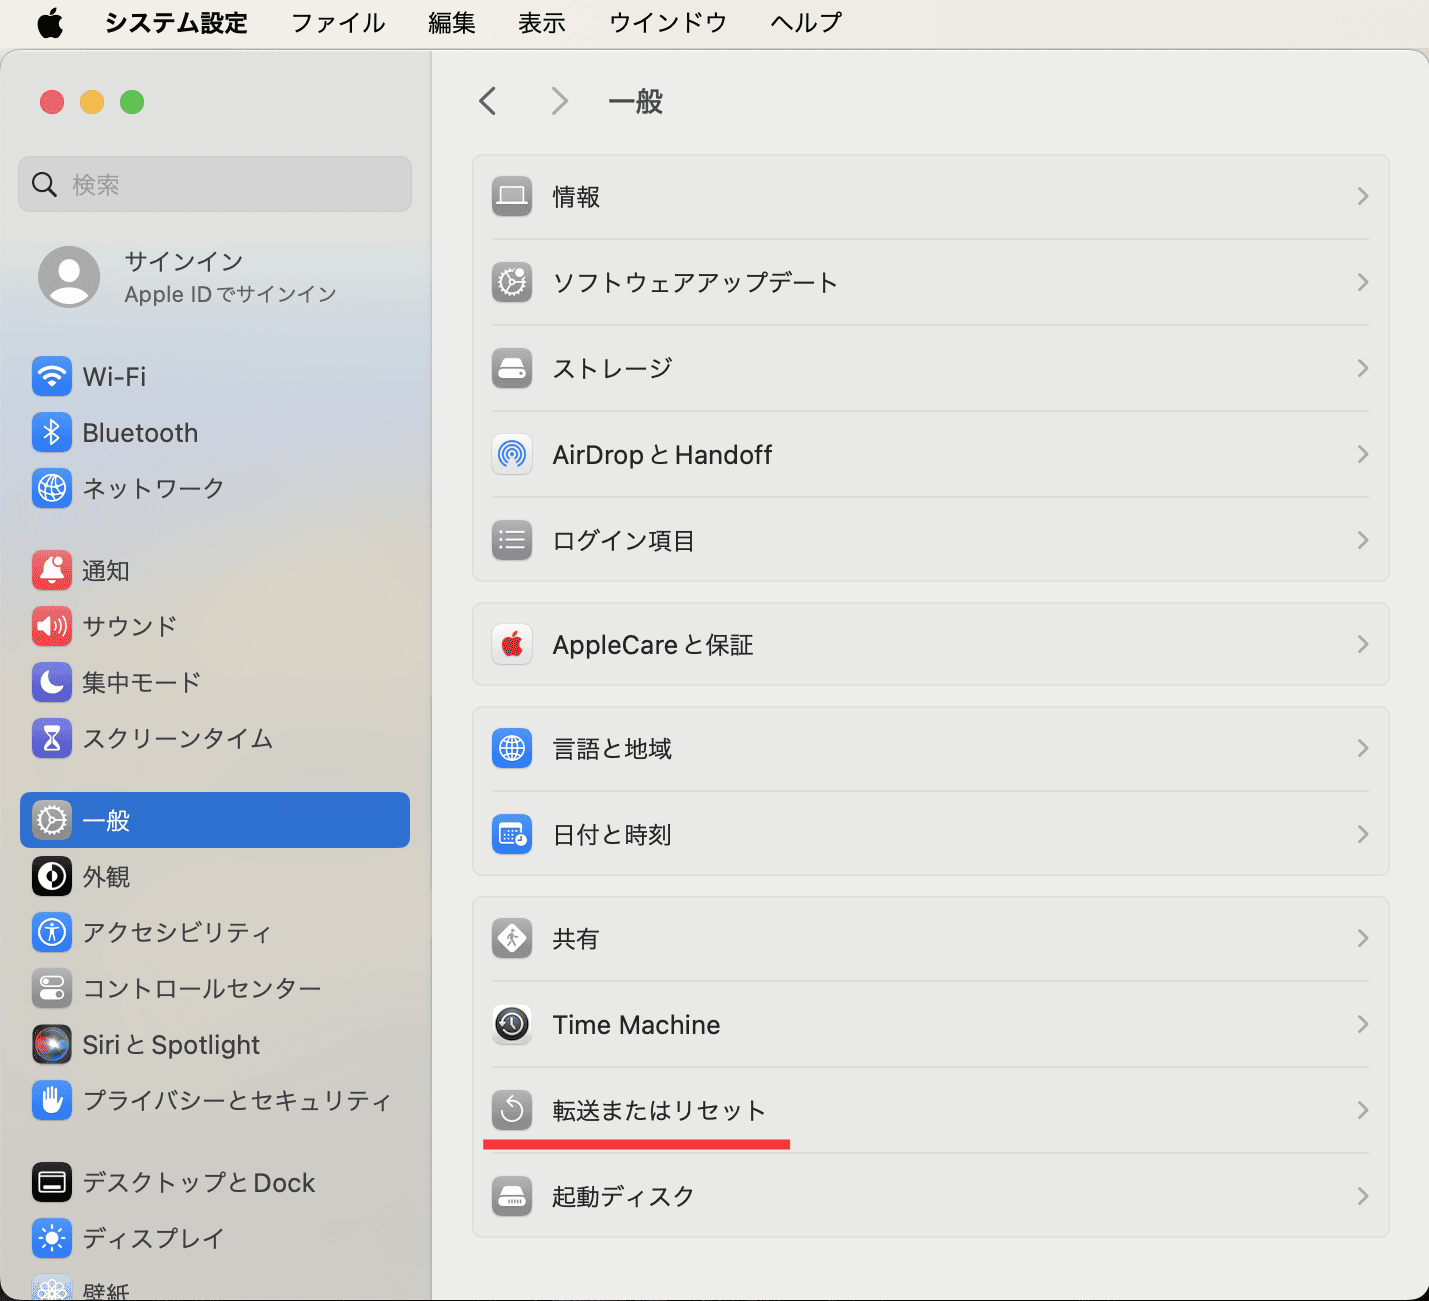Select the Bluetooth sidebar icon
This screenshot has height=1301, width=1429.
point(52,432)
